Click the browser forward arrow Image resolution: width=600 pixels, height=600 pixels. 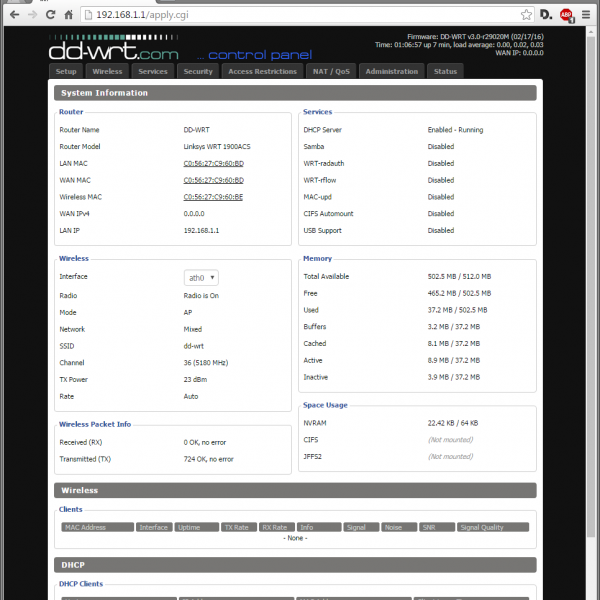(32, 15)
